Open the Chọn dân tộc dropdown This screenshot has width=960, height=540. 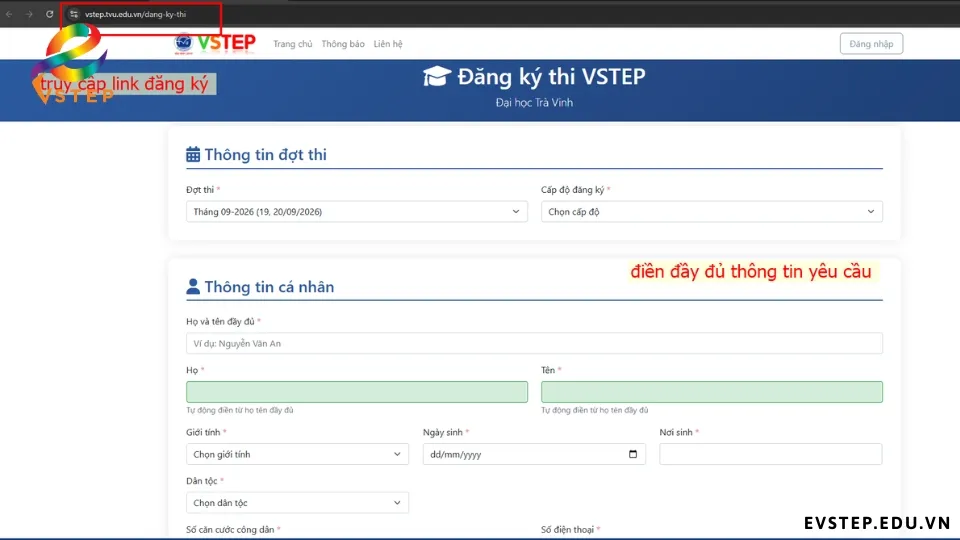coord(297,503)
